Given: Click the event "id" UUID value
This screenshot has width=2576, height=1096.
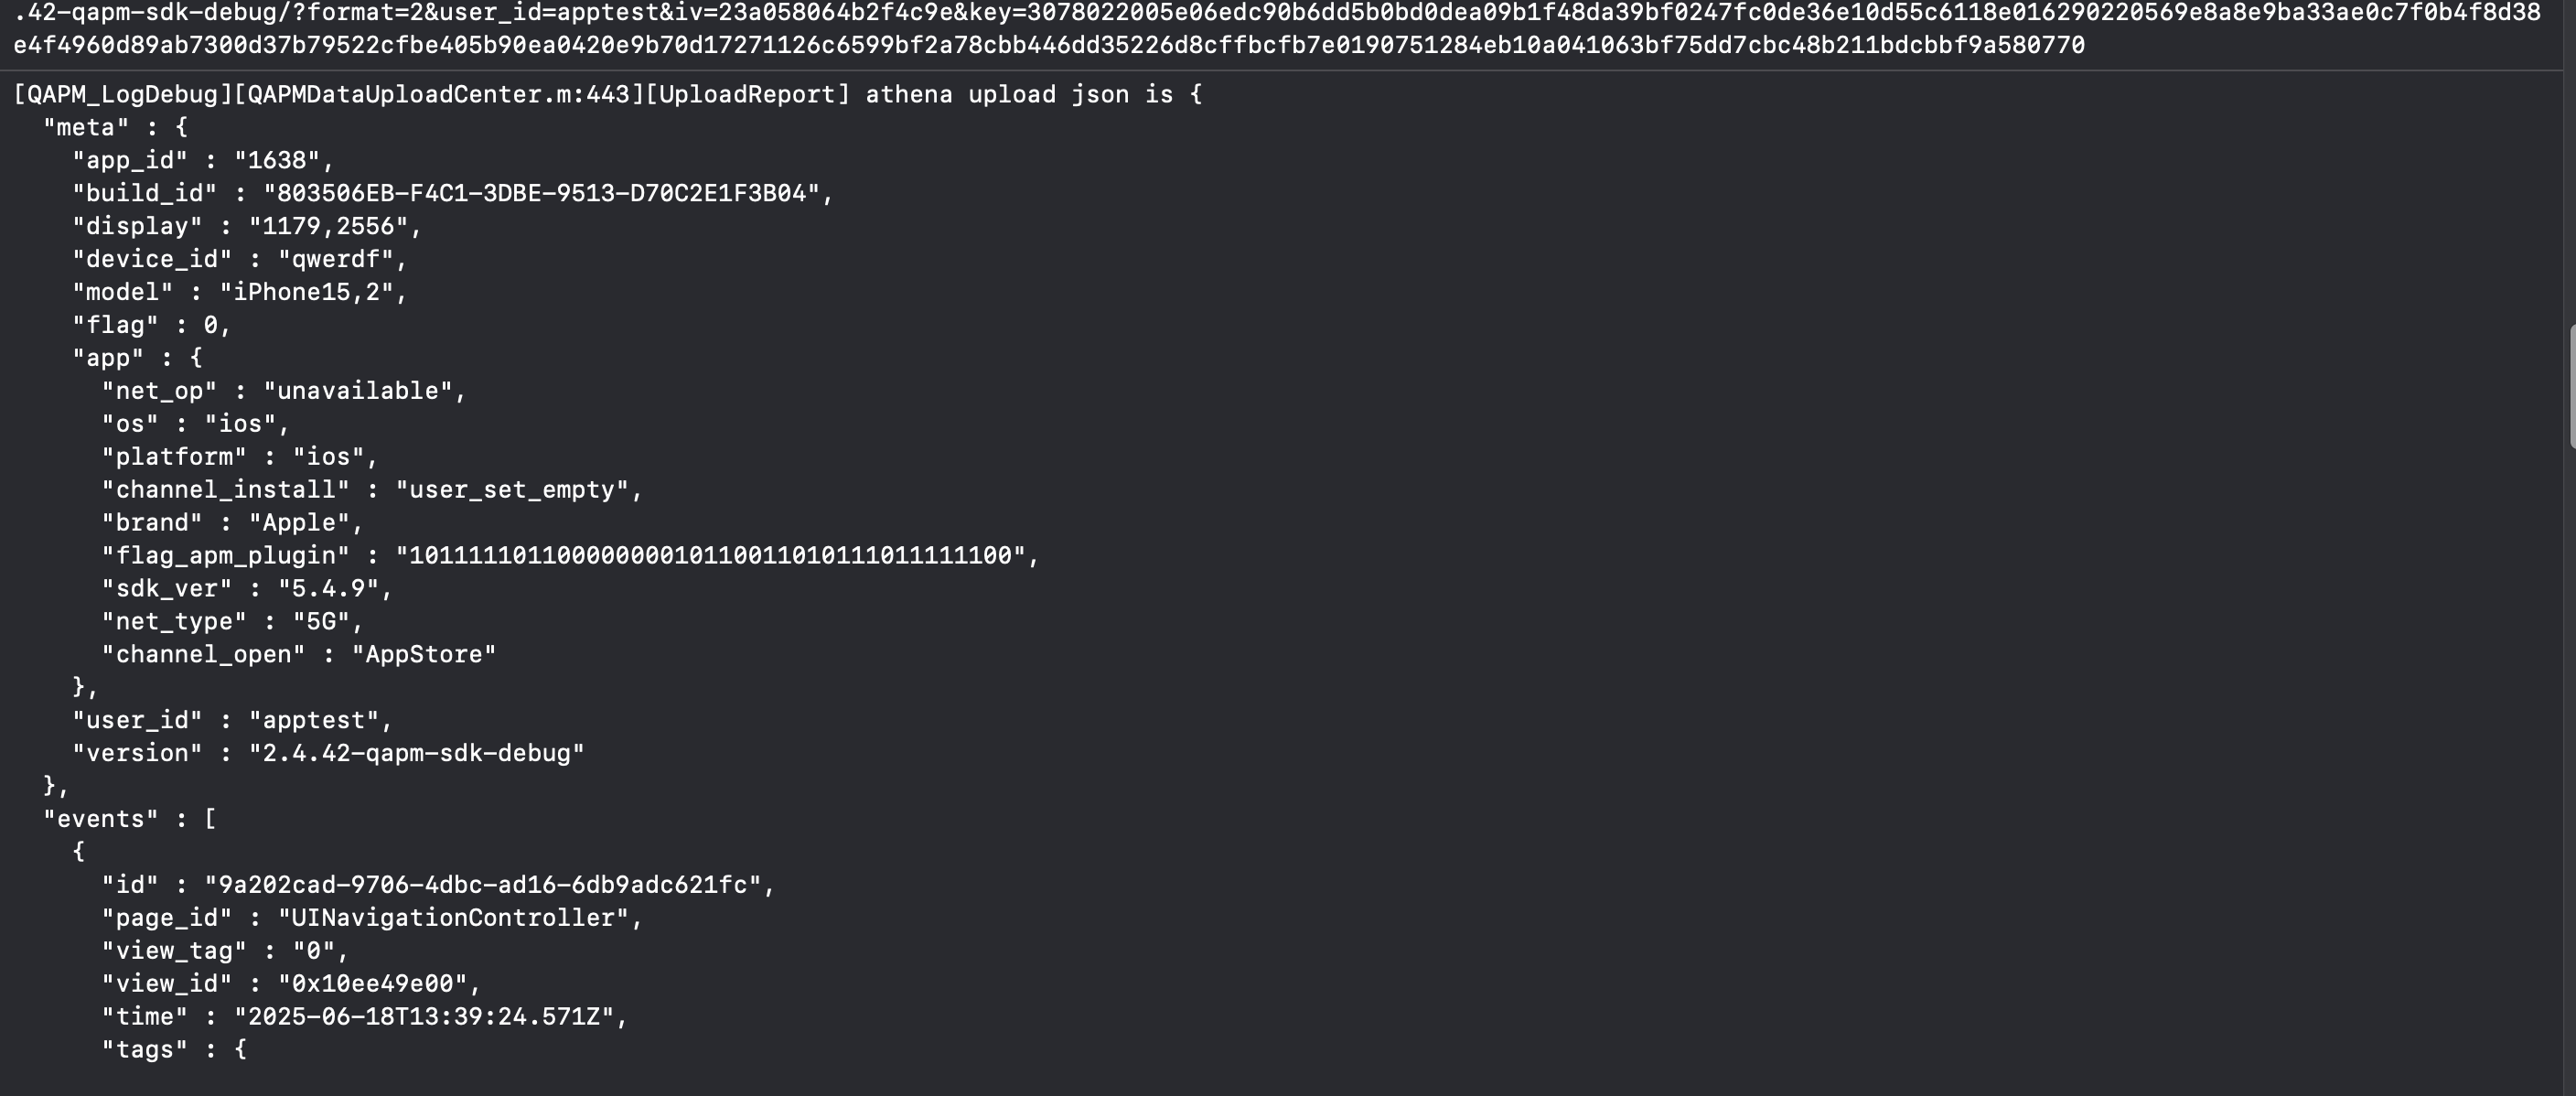Looking at the screenshot, I should click(483, 886).
